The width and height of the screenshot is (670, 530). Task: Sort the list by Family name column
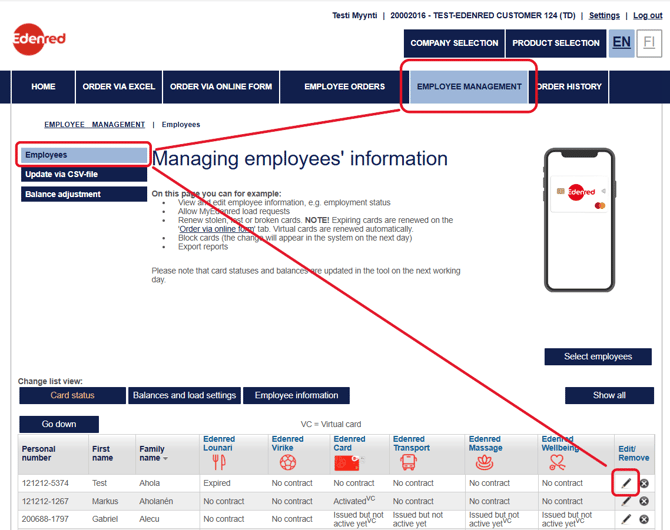click(153, 453)
